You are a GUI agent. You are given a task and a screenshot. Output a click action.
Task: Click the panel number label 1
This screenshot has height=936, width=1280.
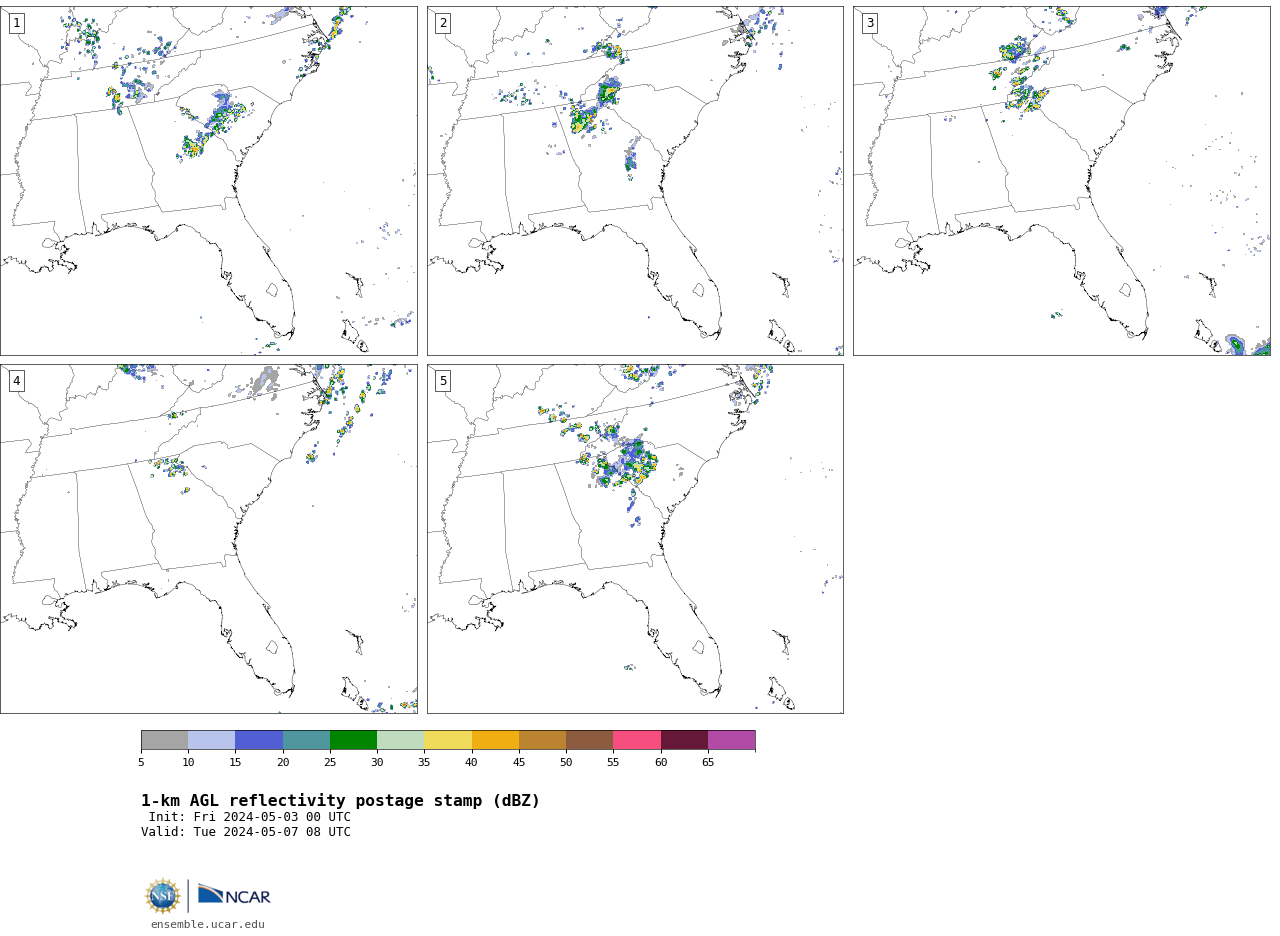coord(16,23)
